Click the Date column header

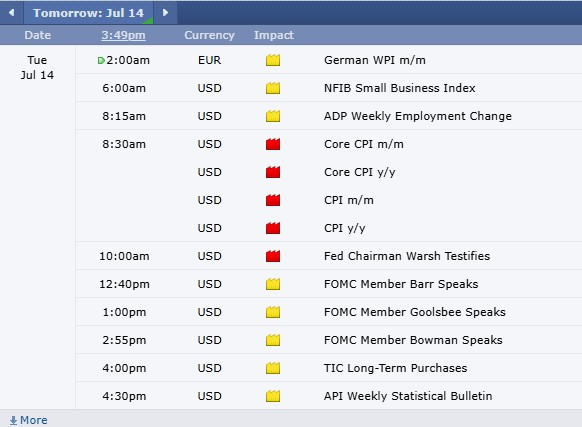click(x=37, y=35)
